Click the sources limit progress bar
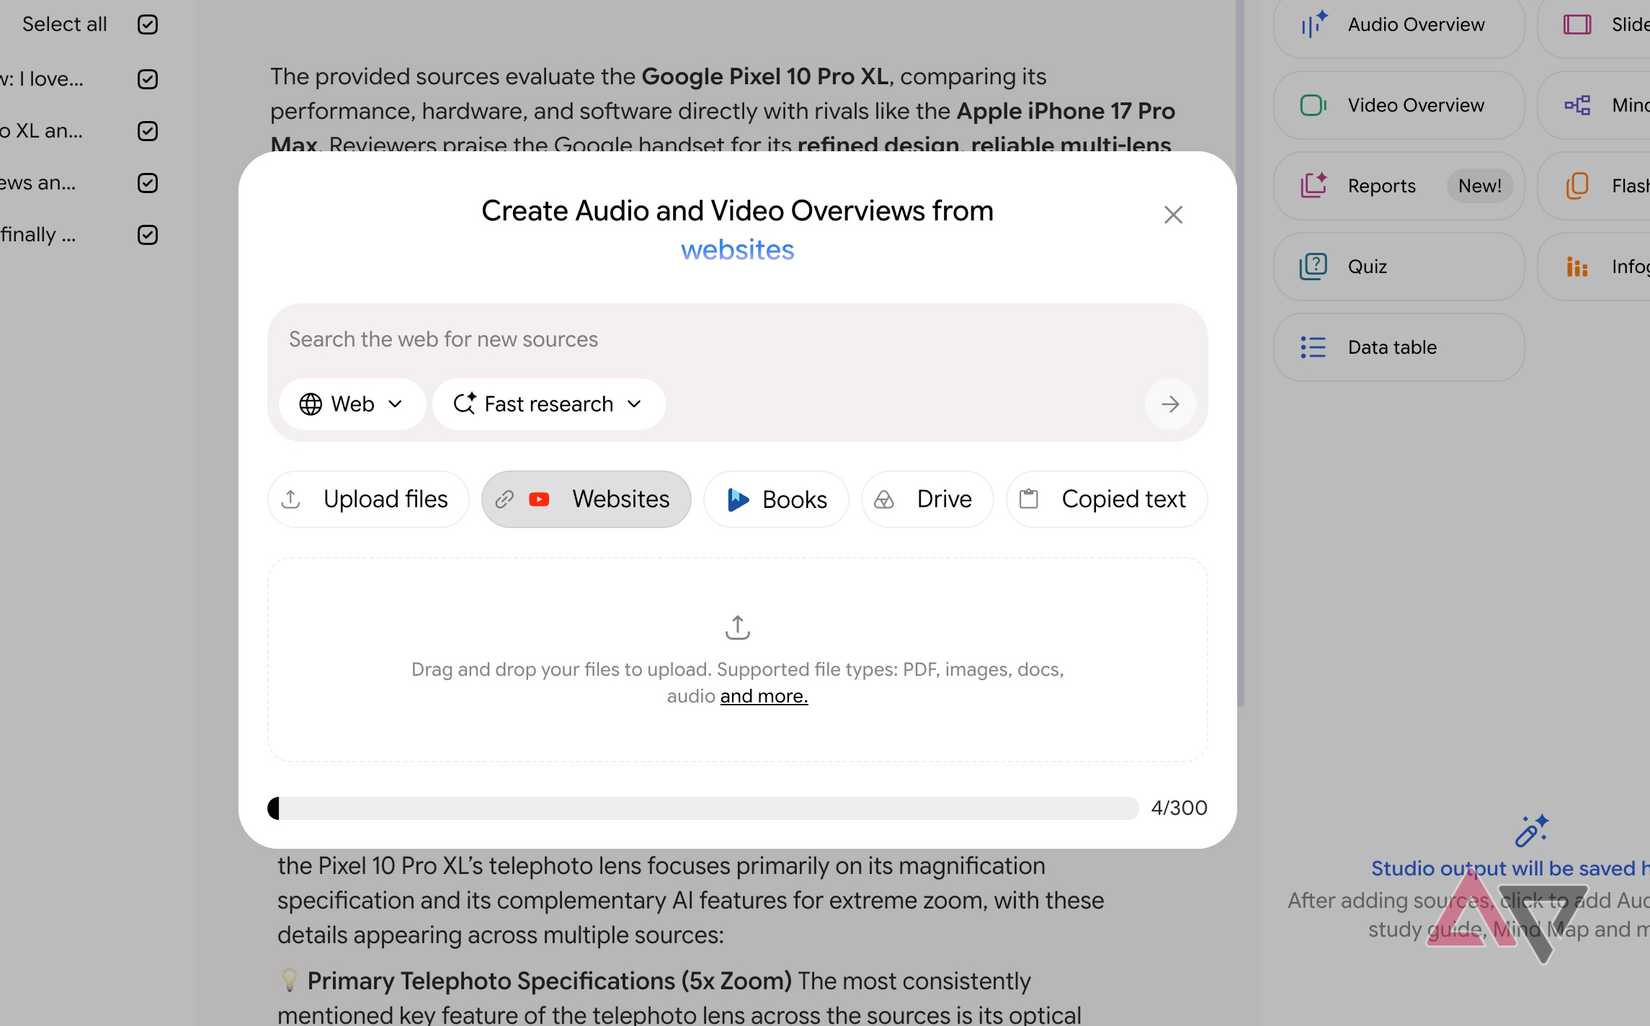 [703, 808]
